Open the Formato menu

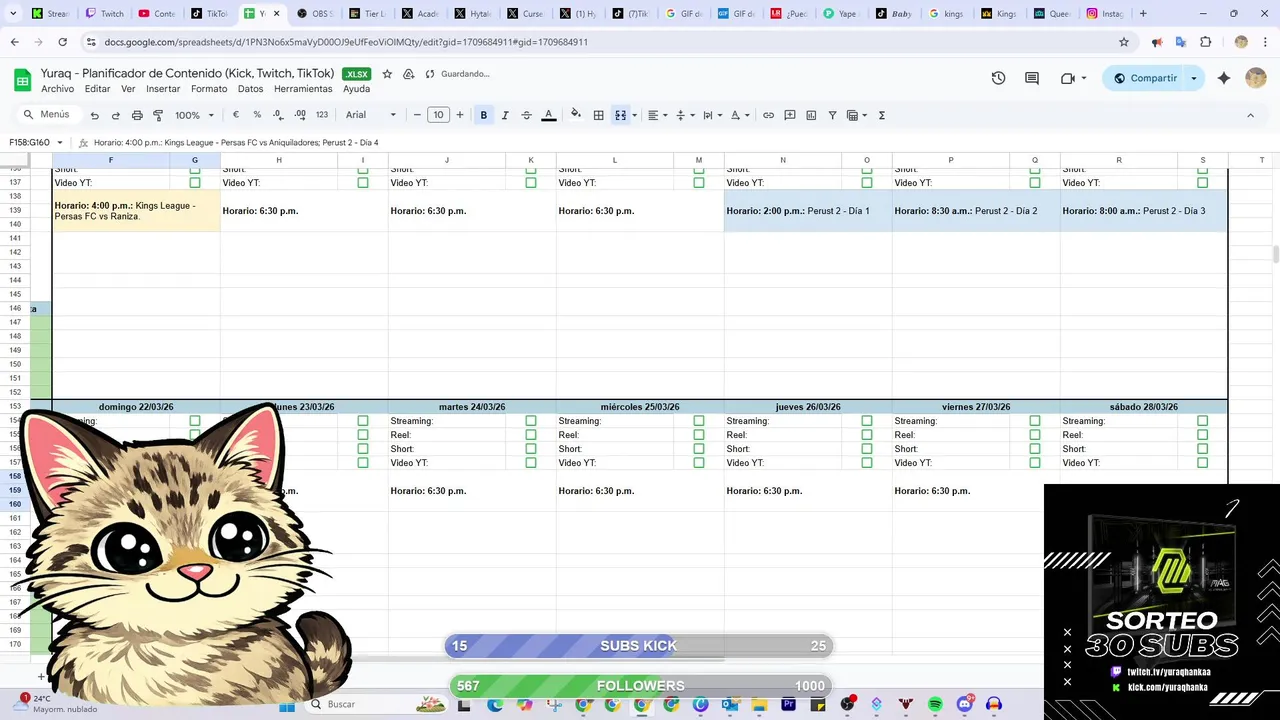click(209, 89)
